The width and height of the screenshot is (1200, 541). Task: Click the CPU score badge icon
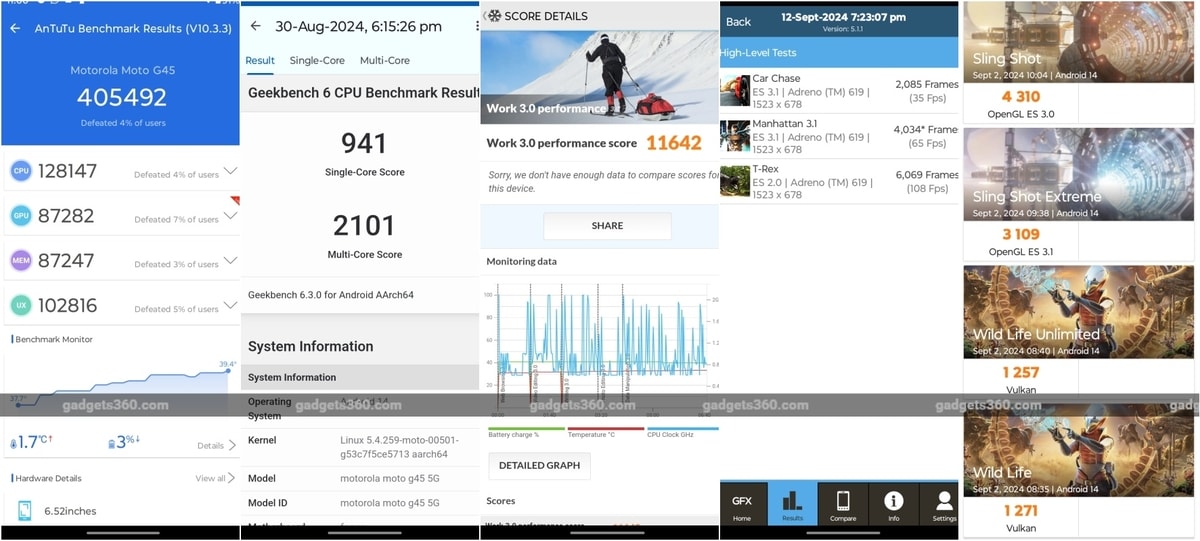pos(20,171)
